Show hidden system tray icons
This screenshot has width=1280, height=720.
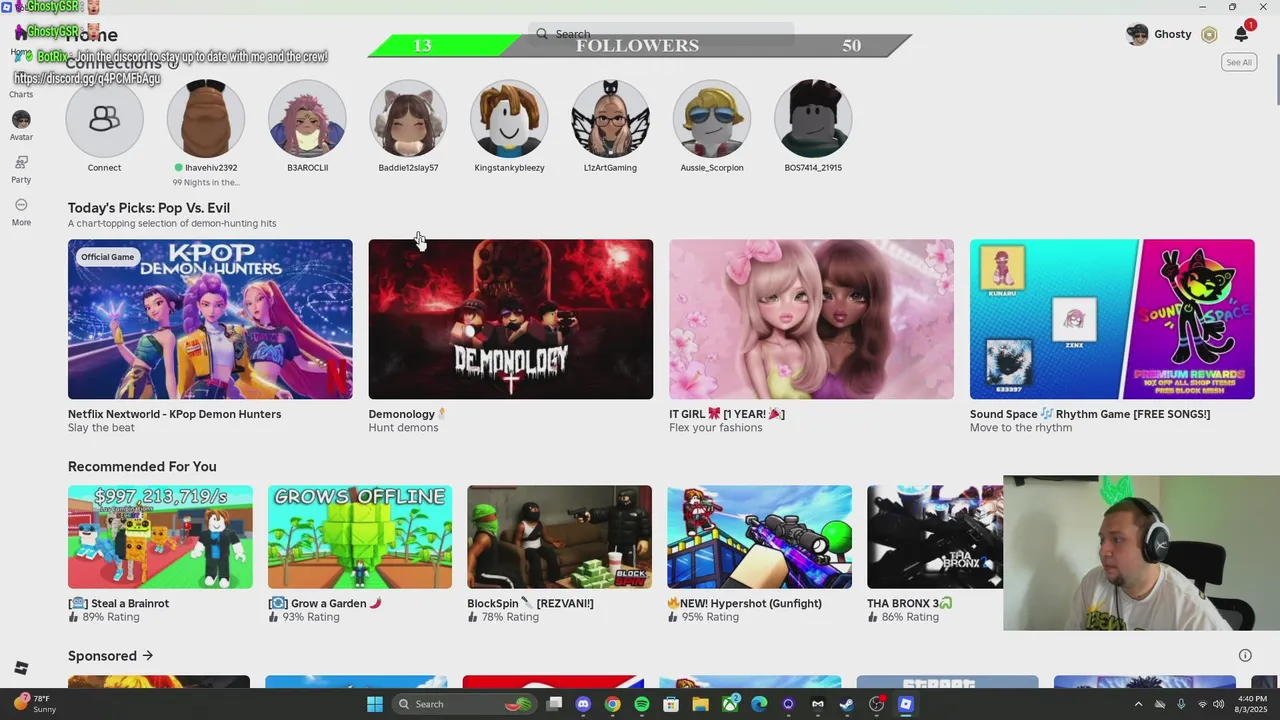pos(1138,704)
